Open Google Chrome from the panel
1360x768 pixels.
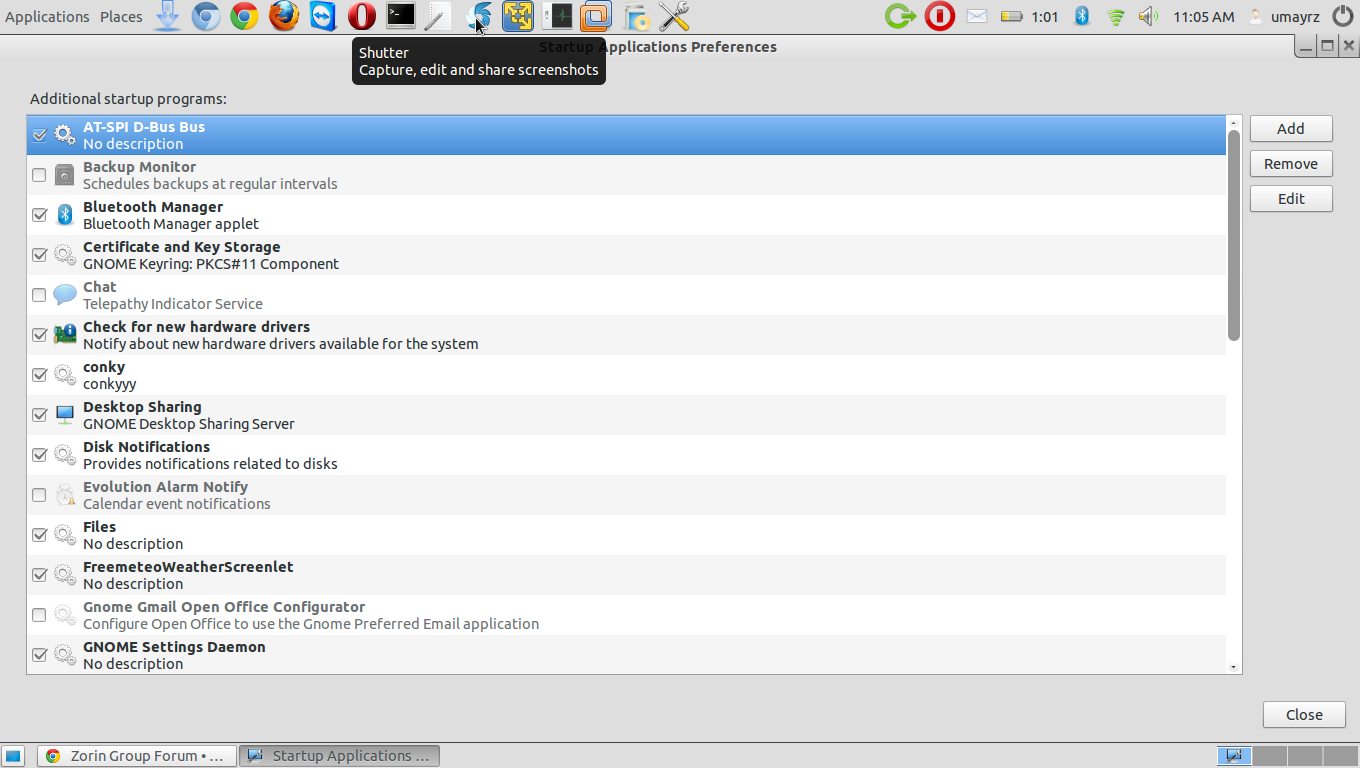[x=245, y=16]
